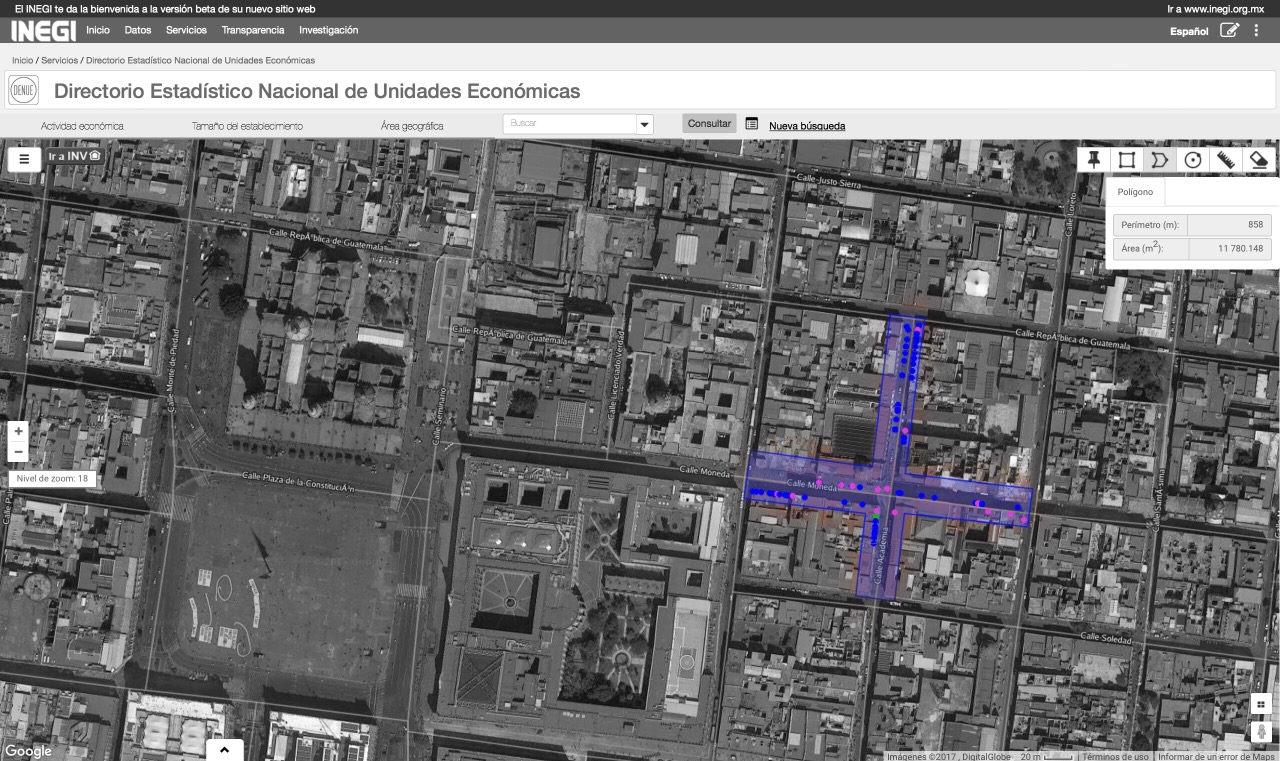This screenshot has height=761, width=1280.
Task: Select the rectangle selection tool
Action: pos(1127,159)
